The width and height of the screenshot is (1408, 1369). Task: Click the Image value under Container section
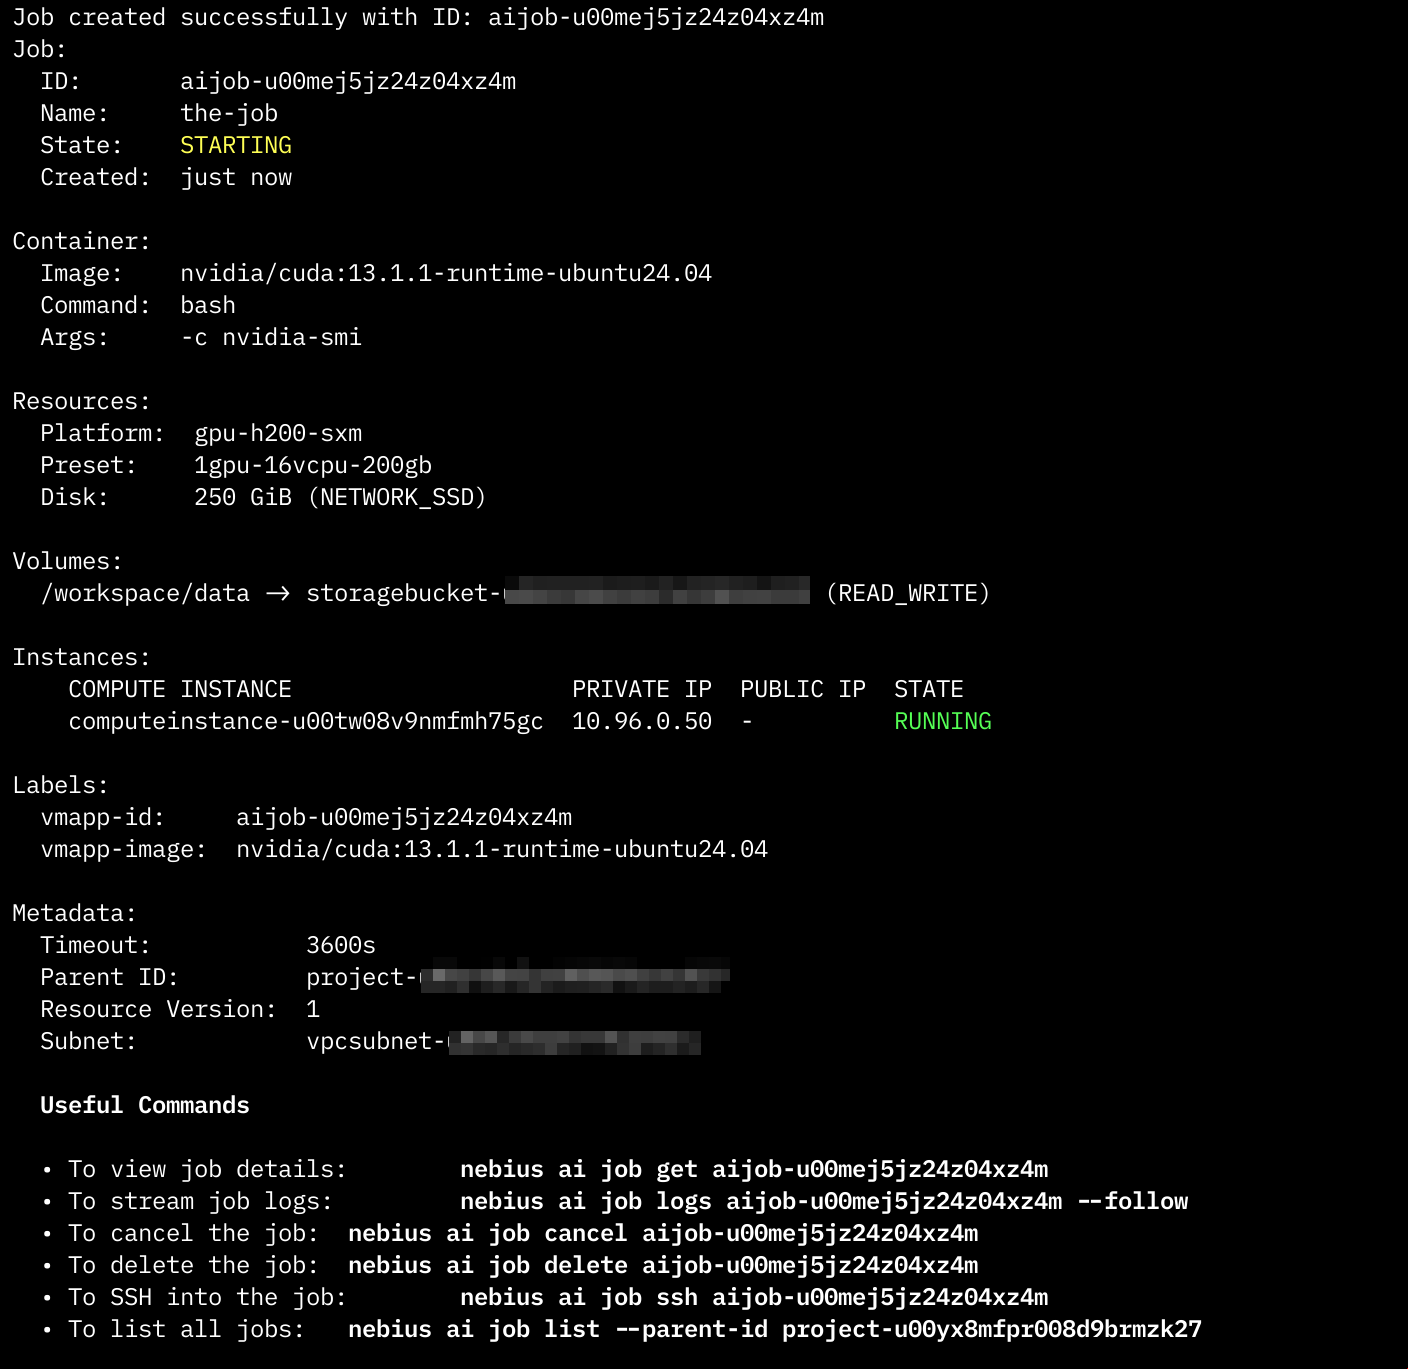click(x=445, y=274)
